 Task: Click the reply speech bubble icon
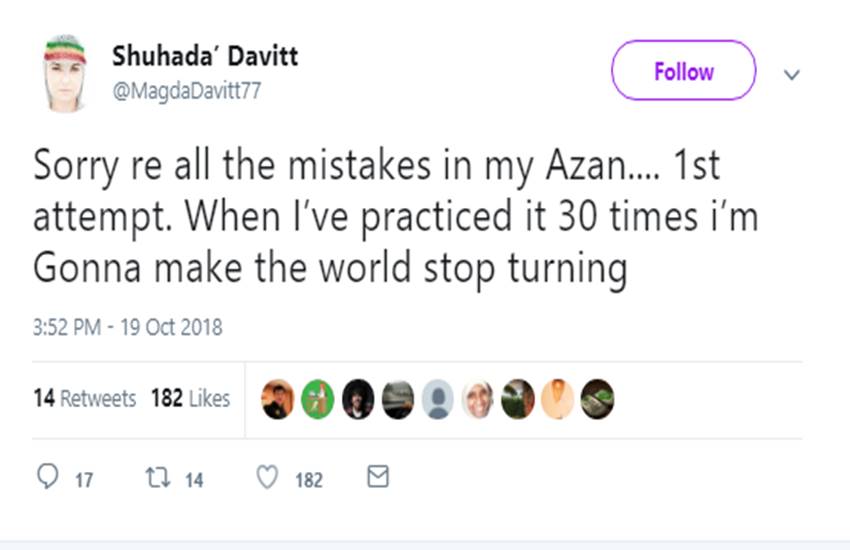48,478
